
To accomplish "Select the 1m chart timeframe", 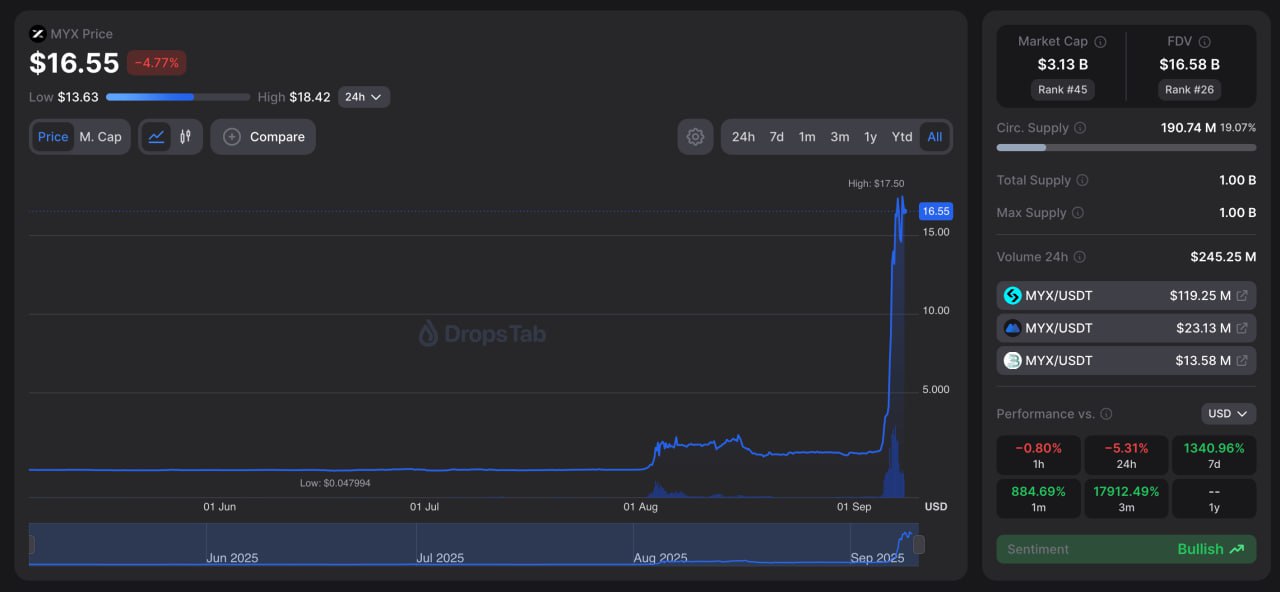I will (807, 137).
